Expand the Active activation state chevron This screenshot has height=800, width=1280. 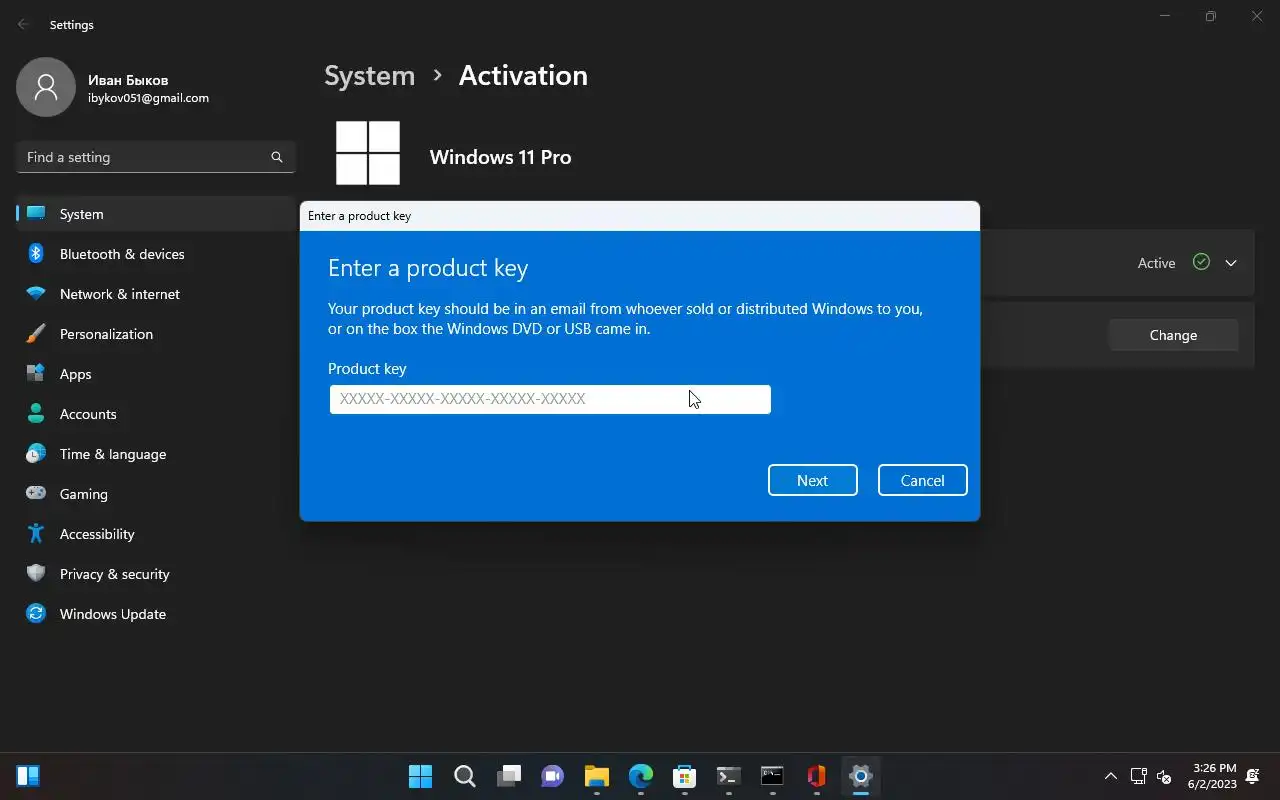[1231, 263]
